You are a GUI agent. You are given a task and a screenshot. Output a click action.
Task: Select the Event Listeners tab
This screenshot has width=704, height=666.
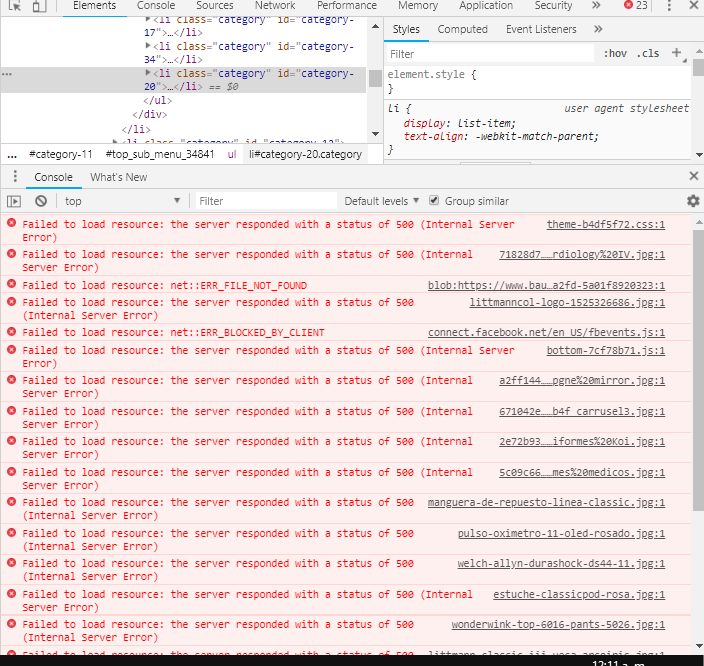coord(541,30)
